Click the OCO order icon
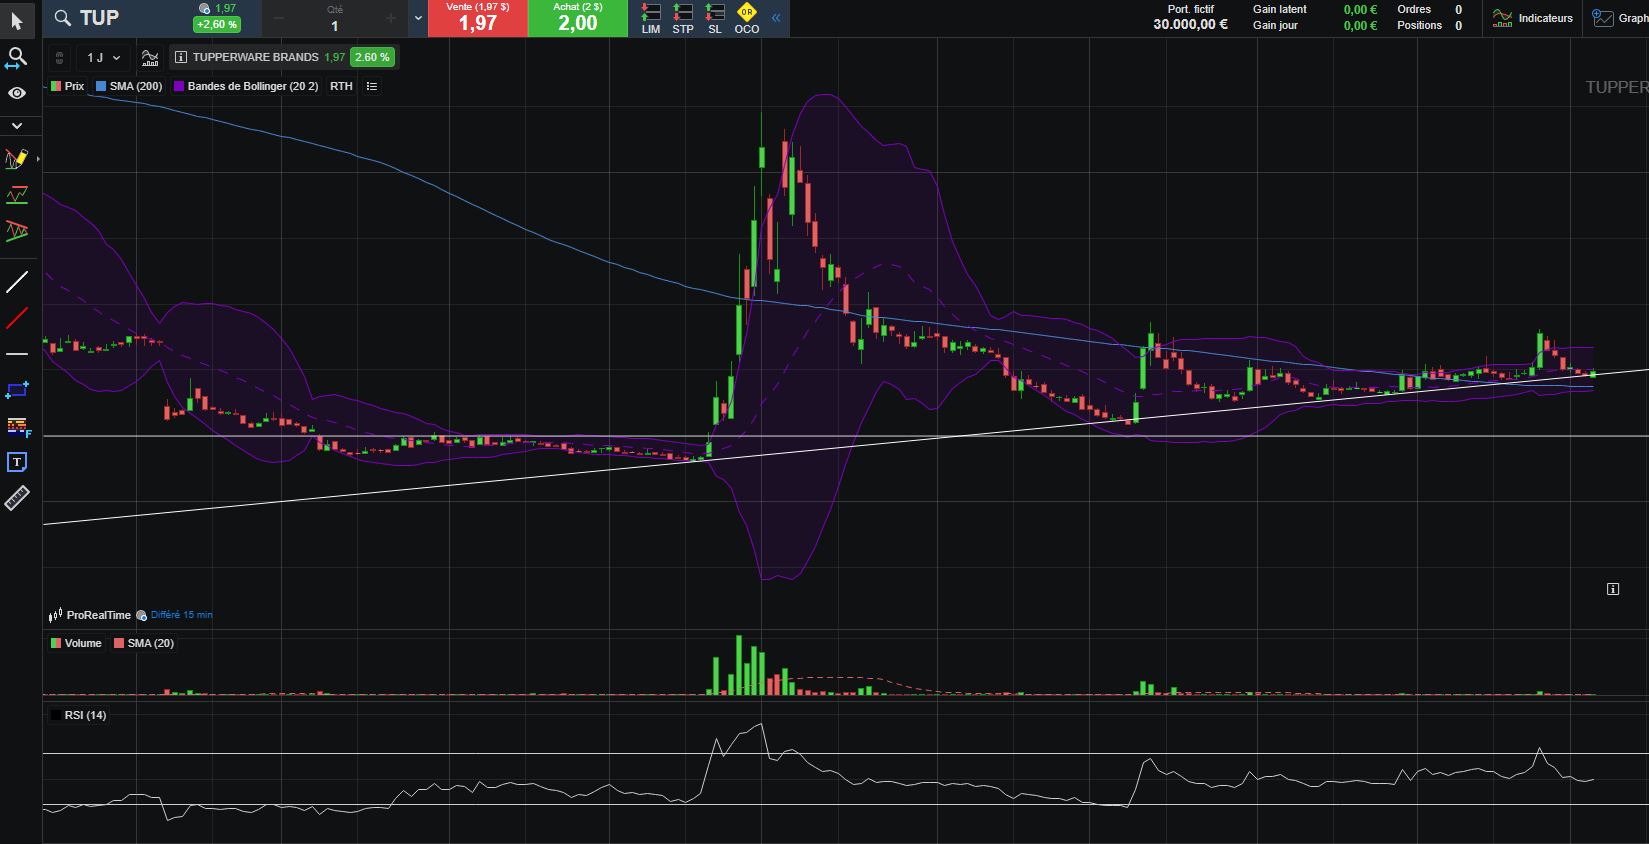Screen dimensions: 1649x844 point(746,18)
